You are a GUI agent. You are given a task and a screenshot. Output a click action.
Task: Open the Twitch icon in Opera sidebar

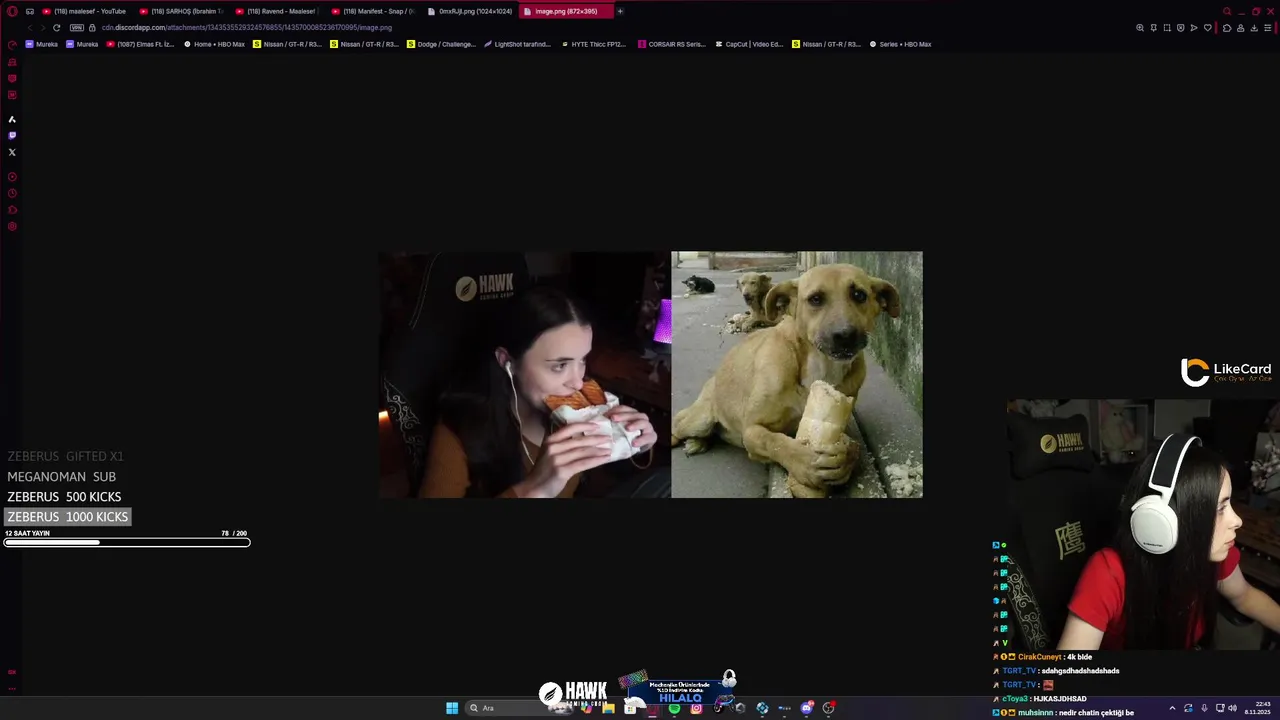(x=12, y=135)
